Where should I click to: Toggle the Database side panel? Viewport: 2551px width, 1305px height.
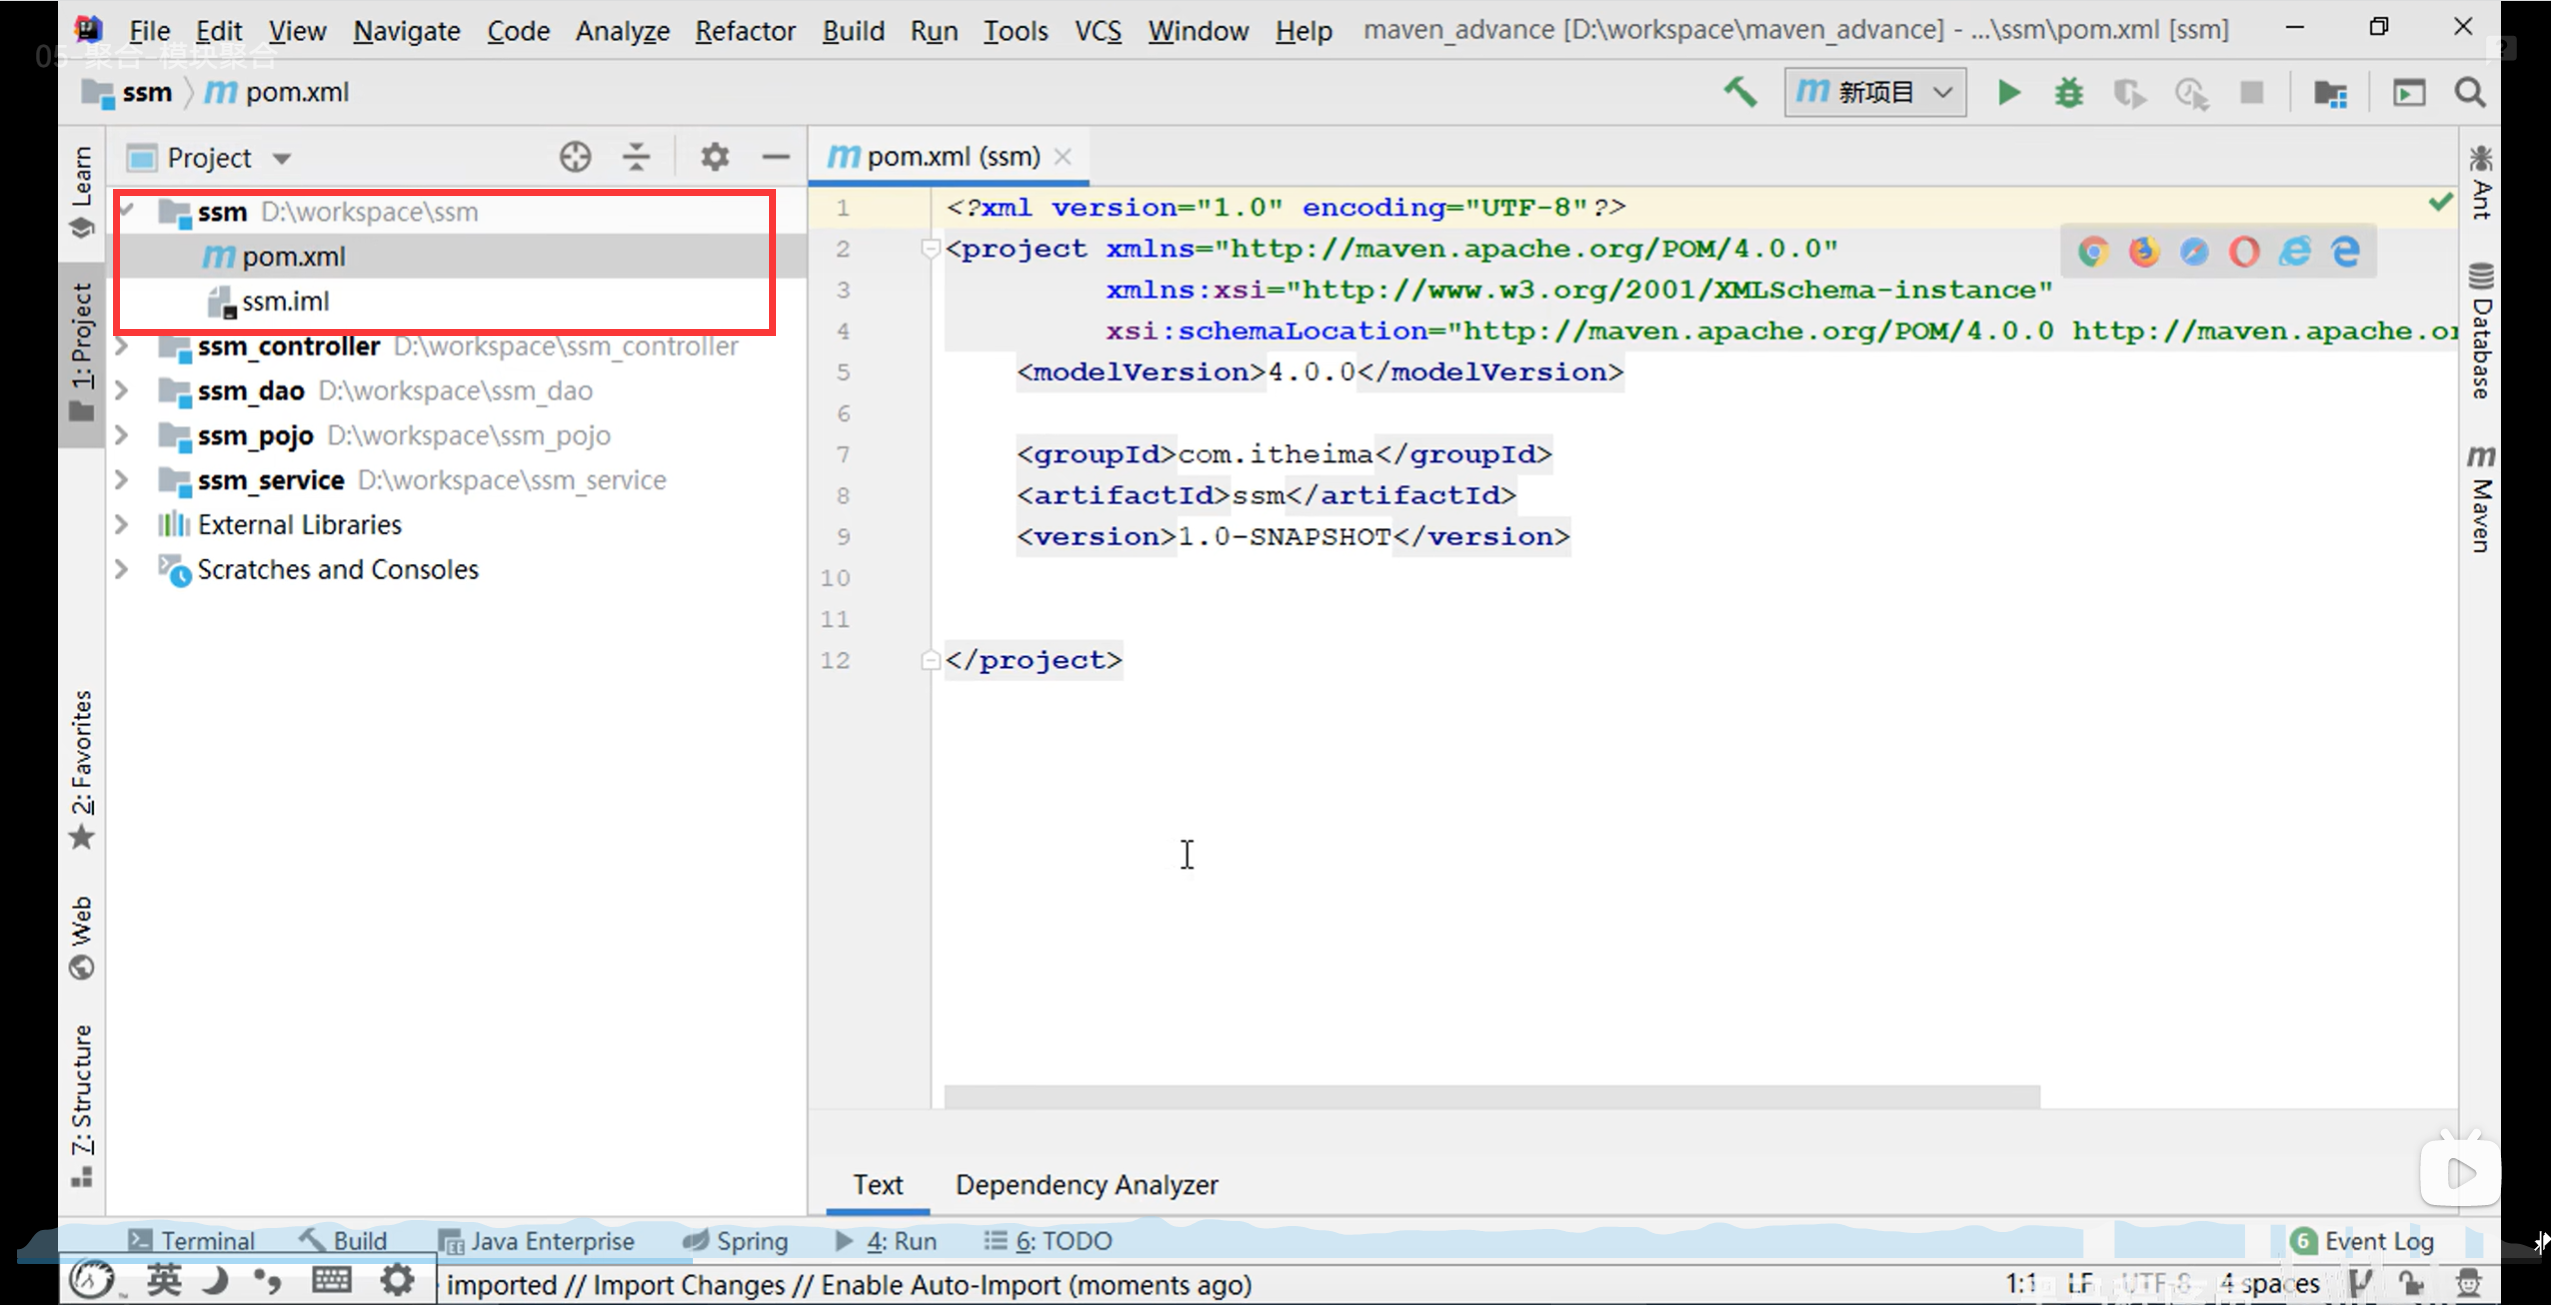(2480, 332)
